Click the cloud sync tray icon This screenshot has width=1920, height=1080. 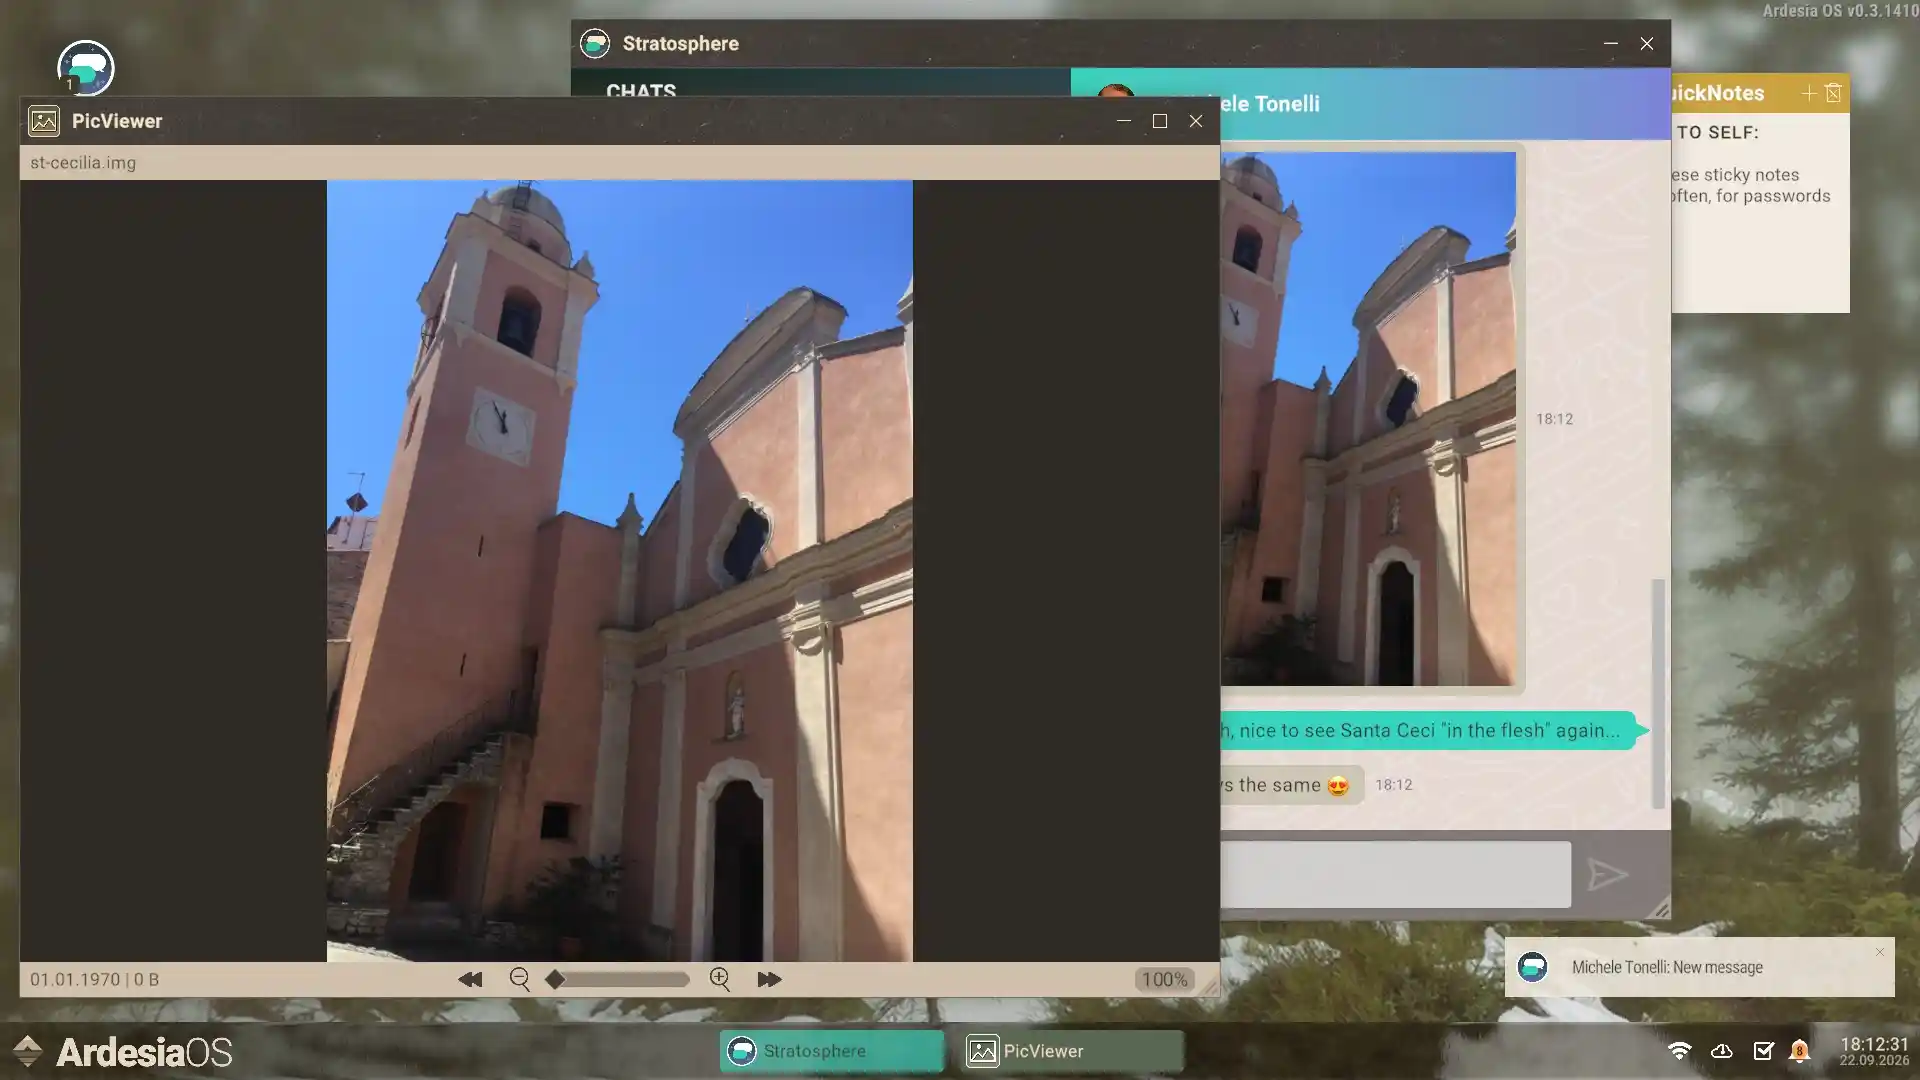click(x=1721, y=1051)
